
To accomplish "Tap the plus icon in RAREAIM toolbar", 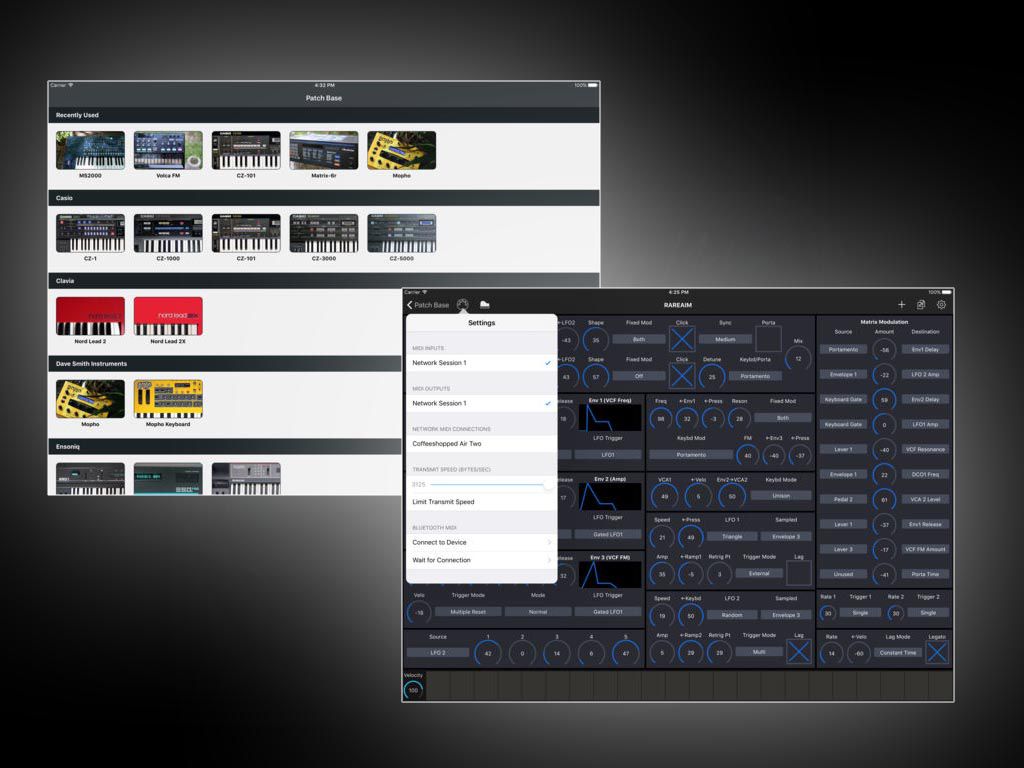I will (x=901, y=304).
